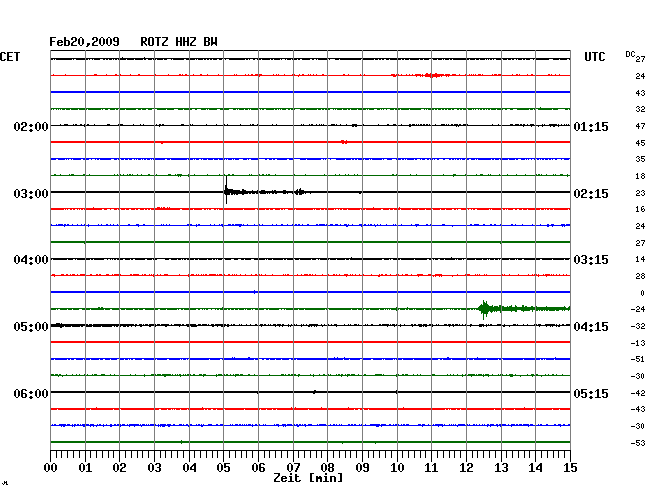Click the 07 minute tick label
The width and height of the screenshot is (650, 494).
click(293, 467)
